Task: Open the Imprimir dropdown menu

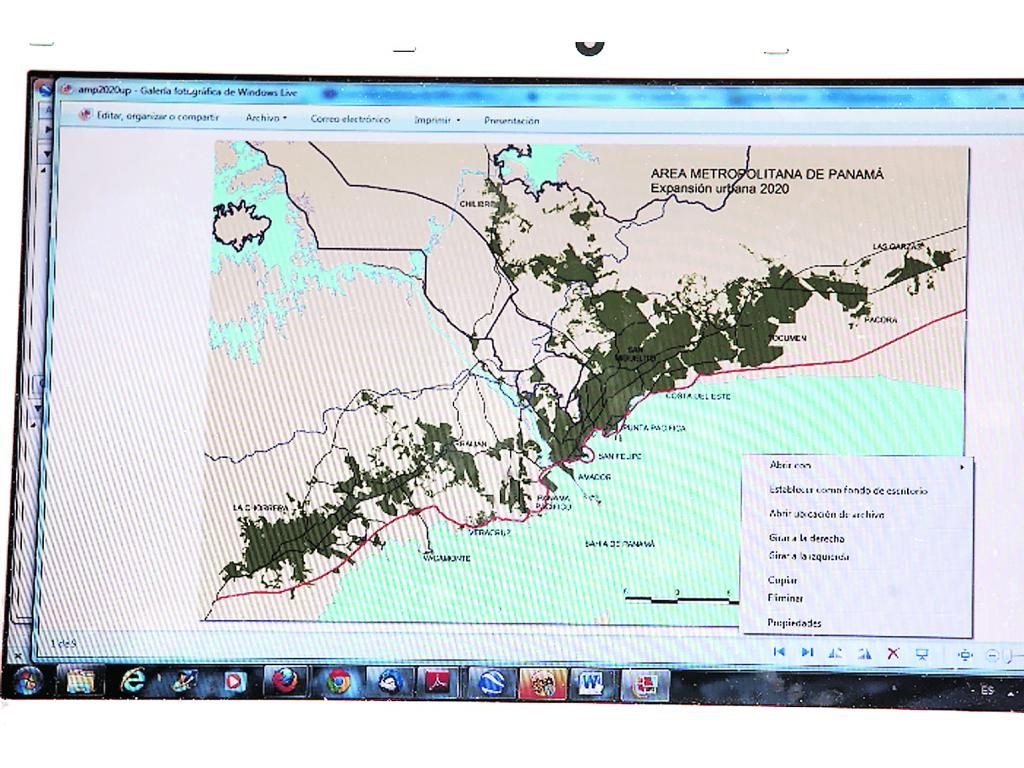Action: pos(437,120)
